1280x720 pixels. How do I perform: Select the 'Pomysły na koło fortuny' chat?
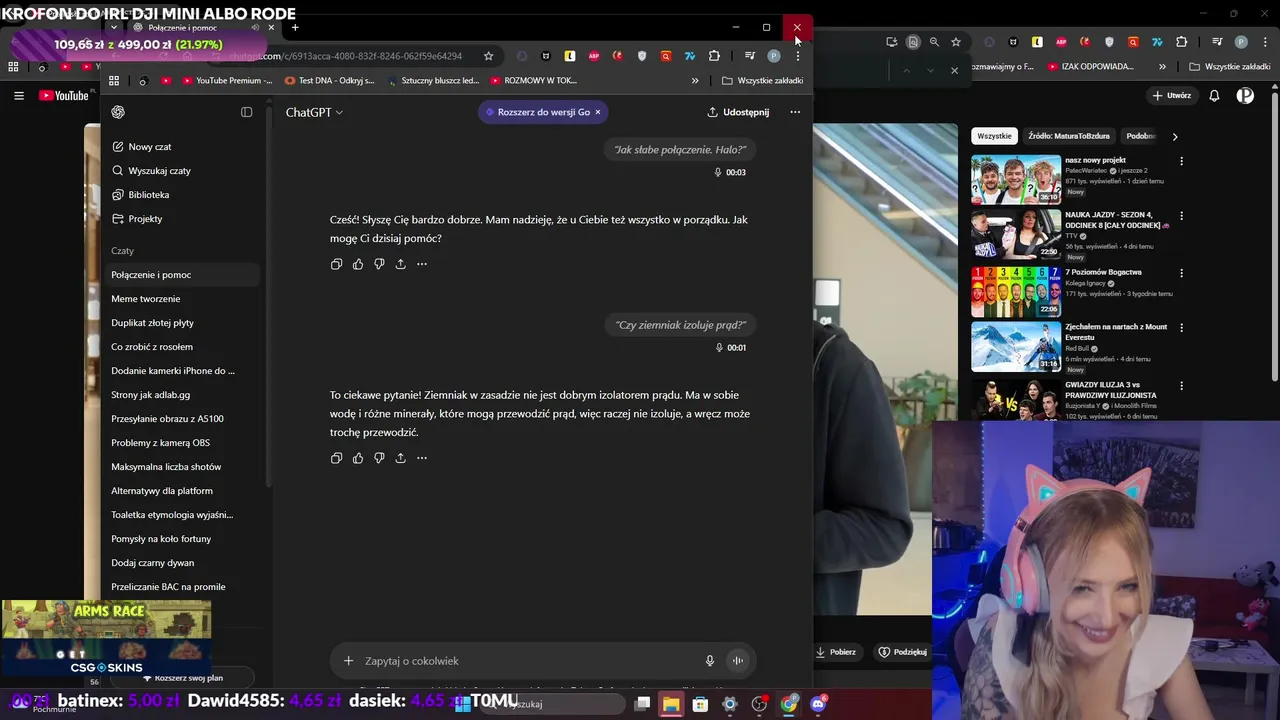point(161,539)
